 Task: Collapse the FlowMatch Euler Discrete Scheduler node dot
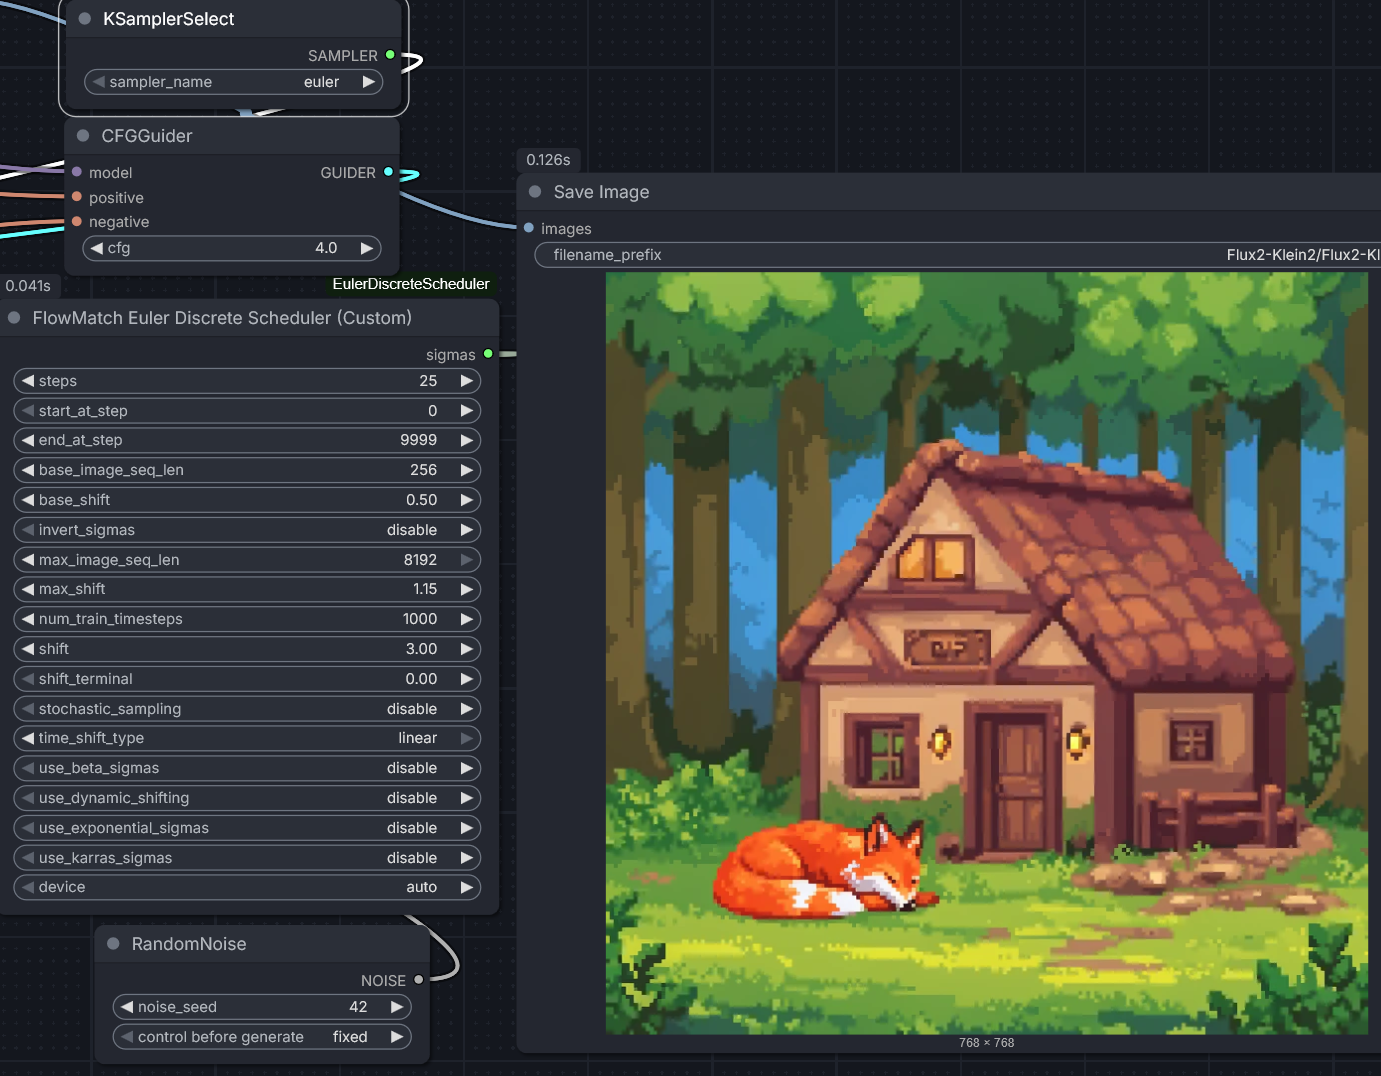point(14,318)
